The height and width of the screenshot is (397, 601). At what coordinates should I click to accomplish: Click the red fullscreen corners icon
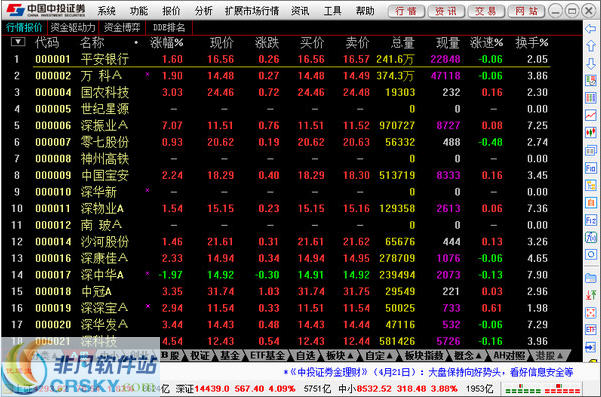pos(591,312)
